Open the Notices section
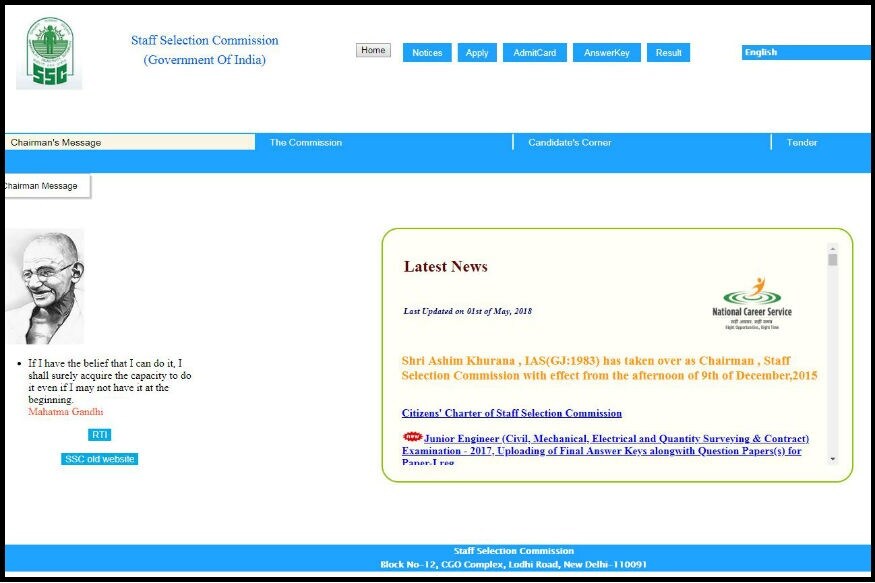 point(426,53)
